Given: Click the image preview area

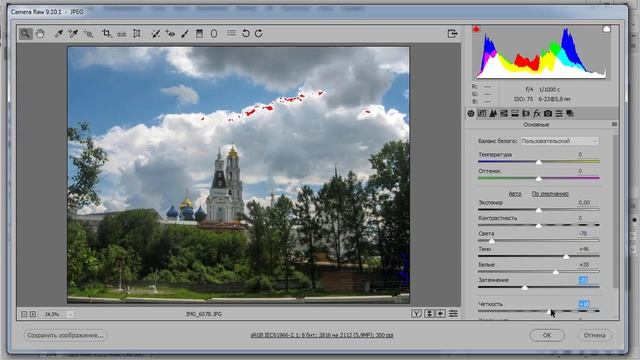Looking at the screenshot, I should 238,175.
